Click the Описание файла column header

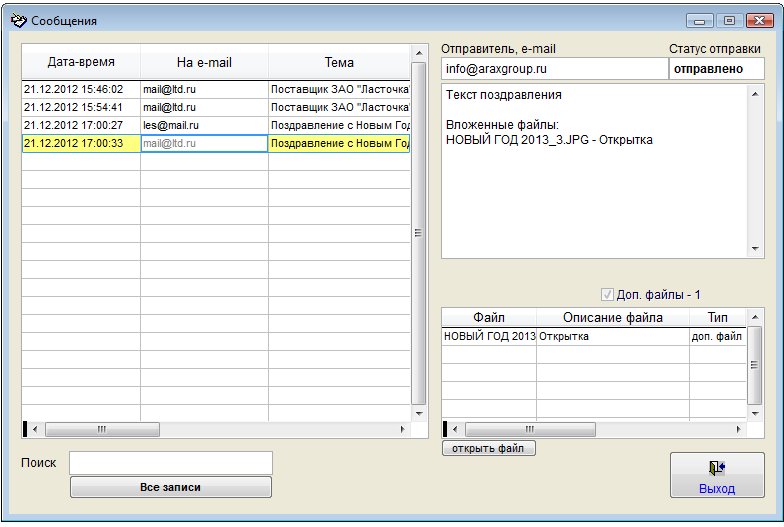pos(612,318)
